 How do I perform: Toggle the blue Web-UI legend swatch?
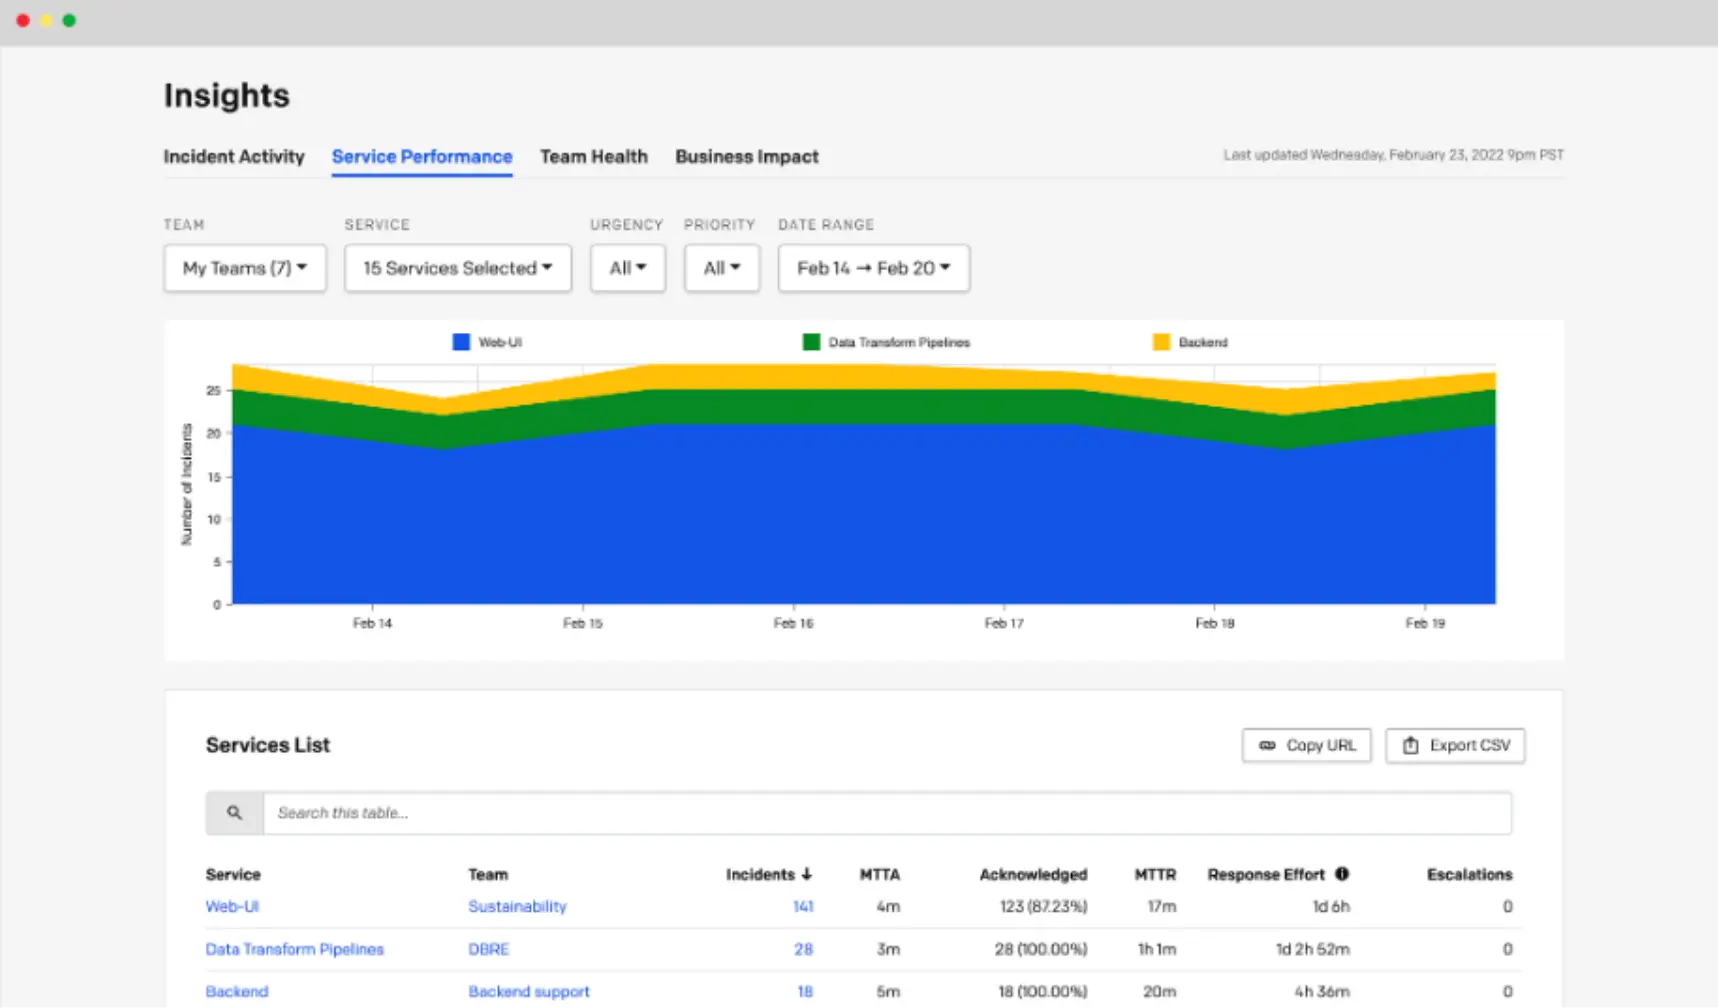(461, 342)
